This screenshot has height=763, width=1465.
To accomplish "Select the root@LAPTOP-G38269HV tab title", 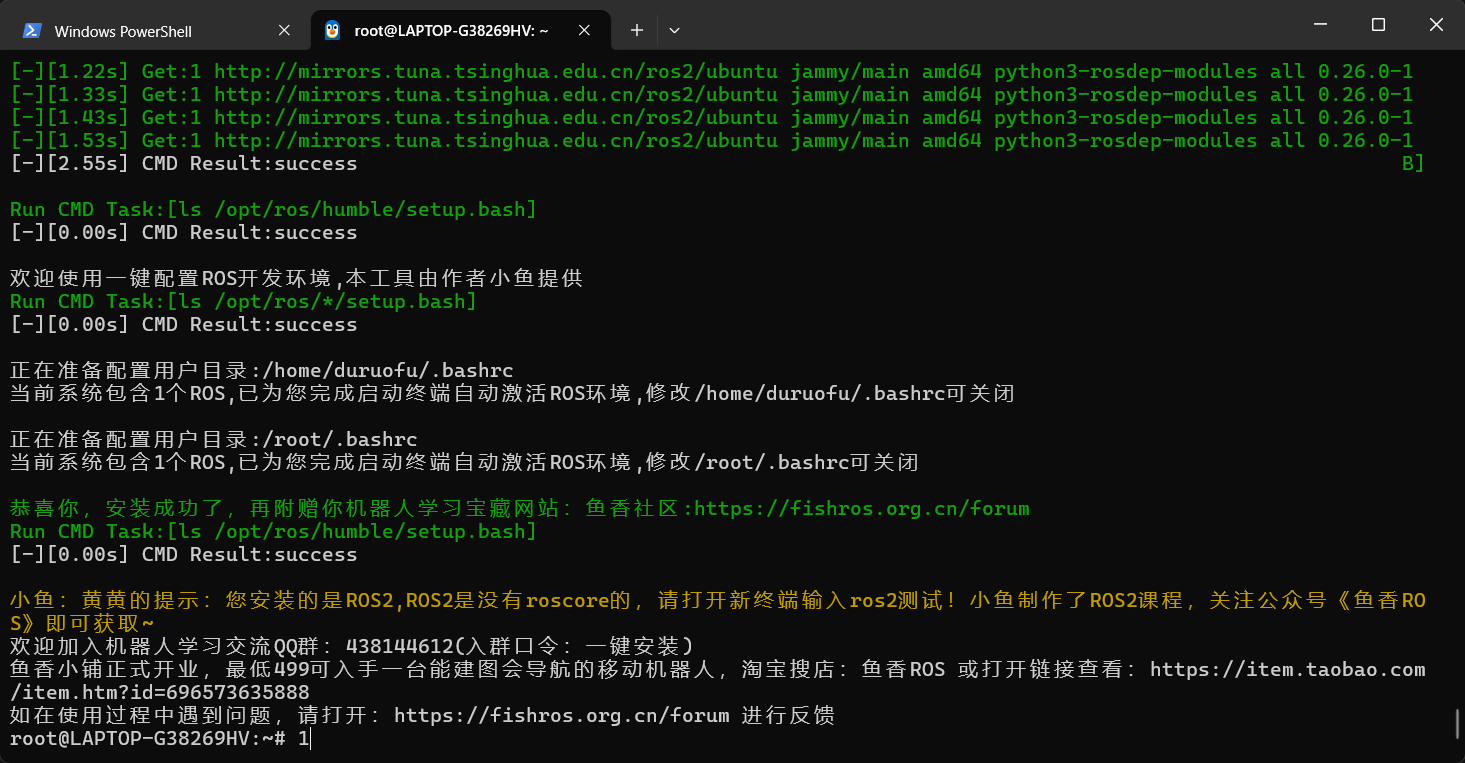I will pos(451,31).
